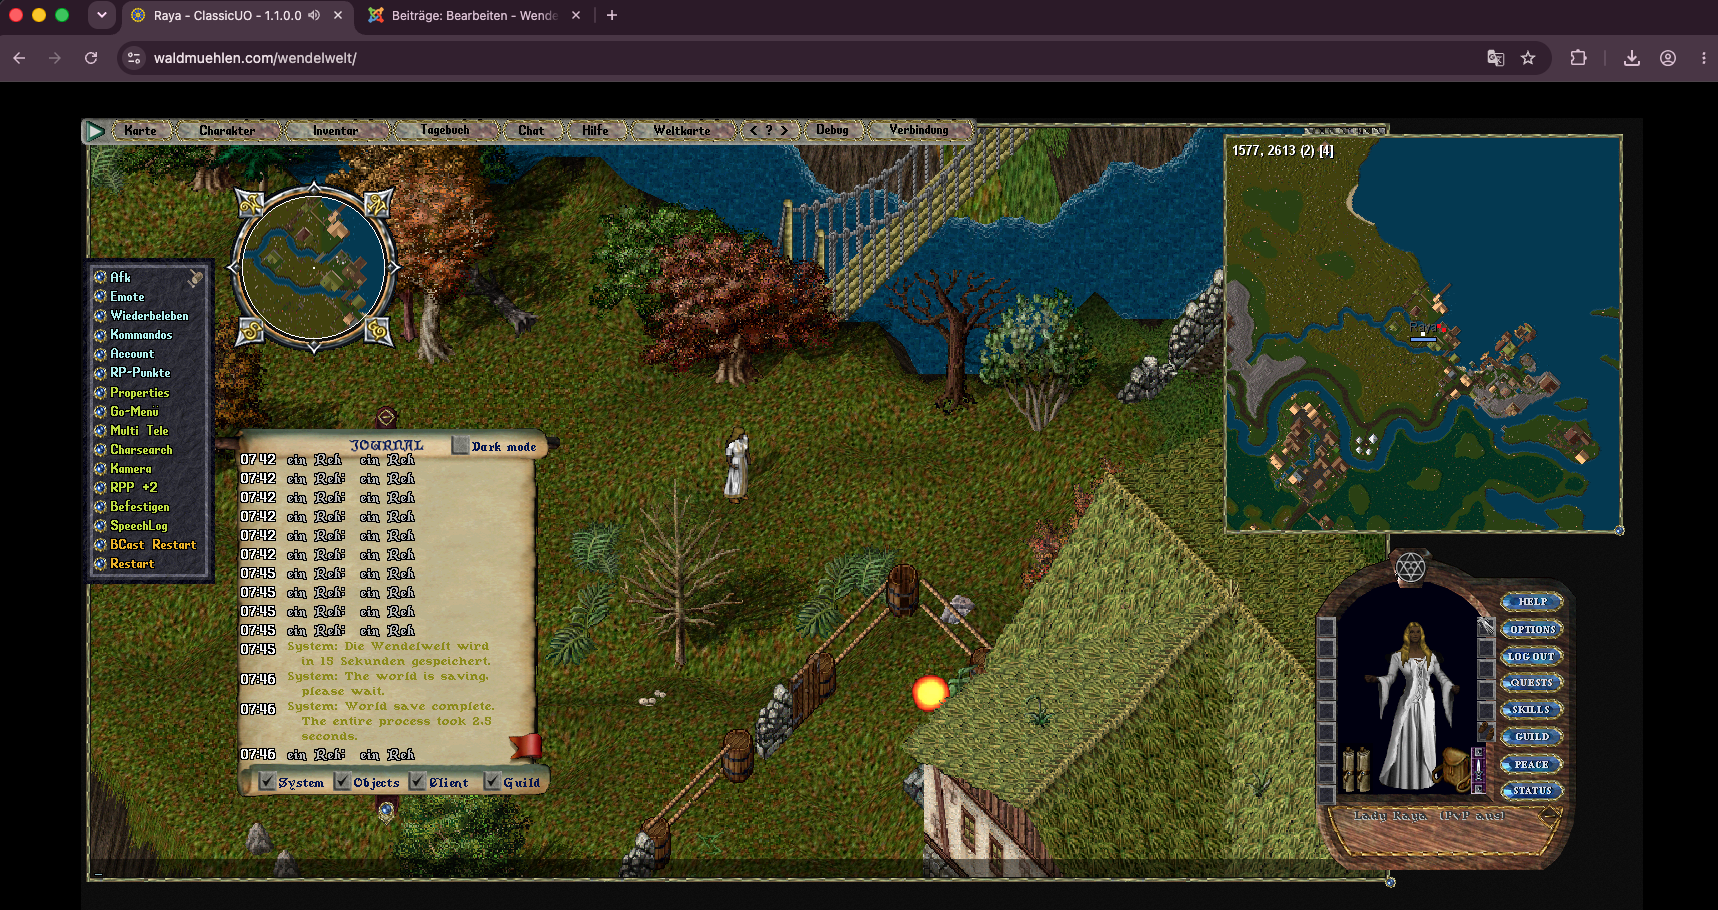Image resolution: width=1718 pixels, height=910 pixels.
Task: Open the STATUS paperdoll button
Action: [x=1532, y=791]
